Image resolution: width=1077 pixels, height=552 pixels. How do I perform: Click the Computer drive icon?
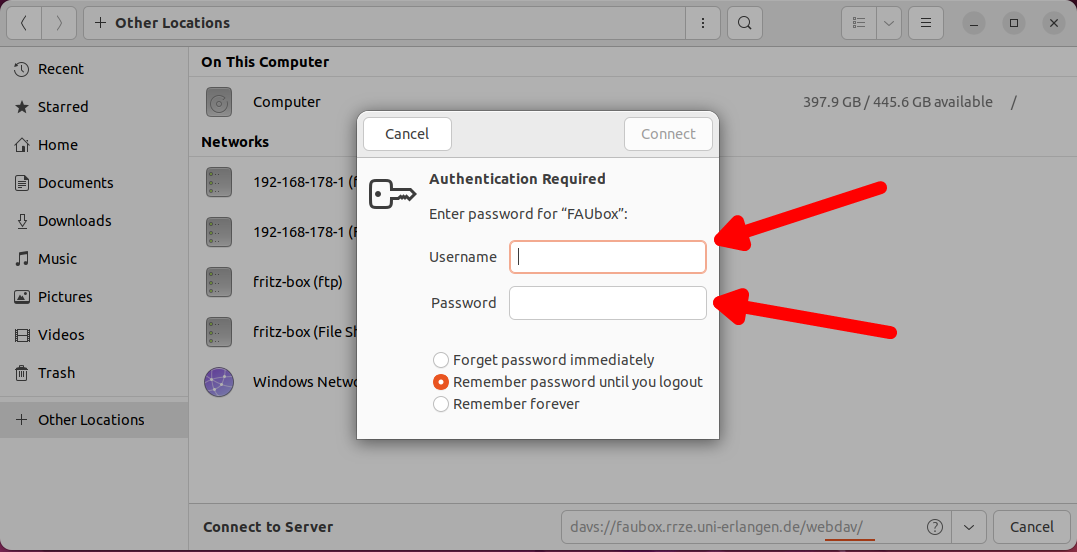(x=218, y=102)
